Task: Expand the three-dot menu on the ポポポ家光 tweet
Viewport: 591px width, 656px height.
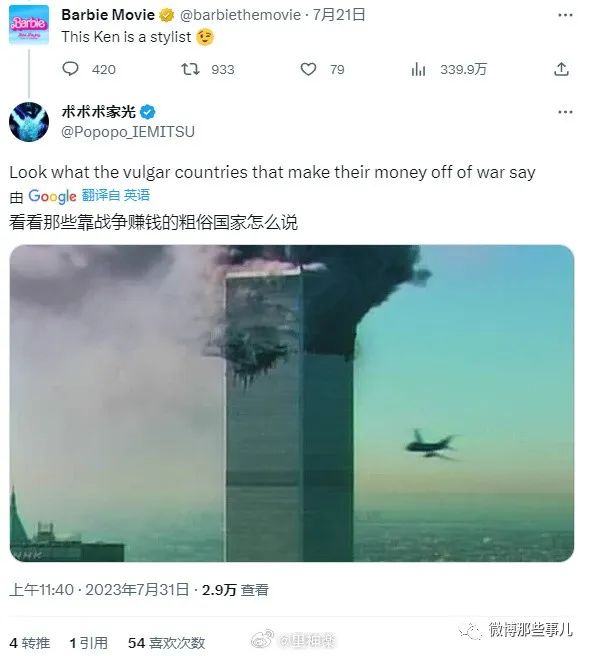Action: coord(565,112)
